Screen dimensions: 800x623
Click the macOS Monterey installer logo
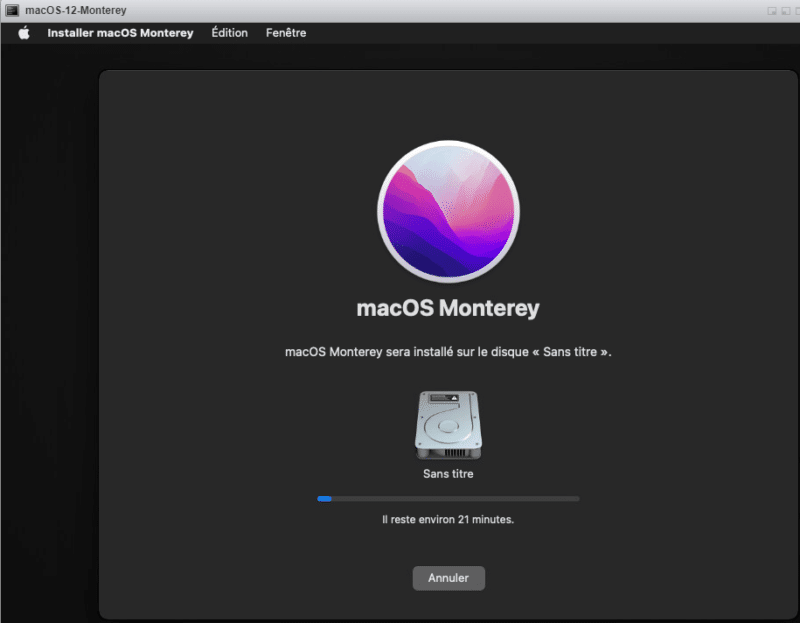[448, 211]
